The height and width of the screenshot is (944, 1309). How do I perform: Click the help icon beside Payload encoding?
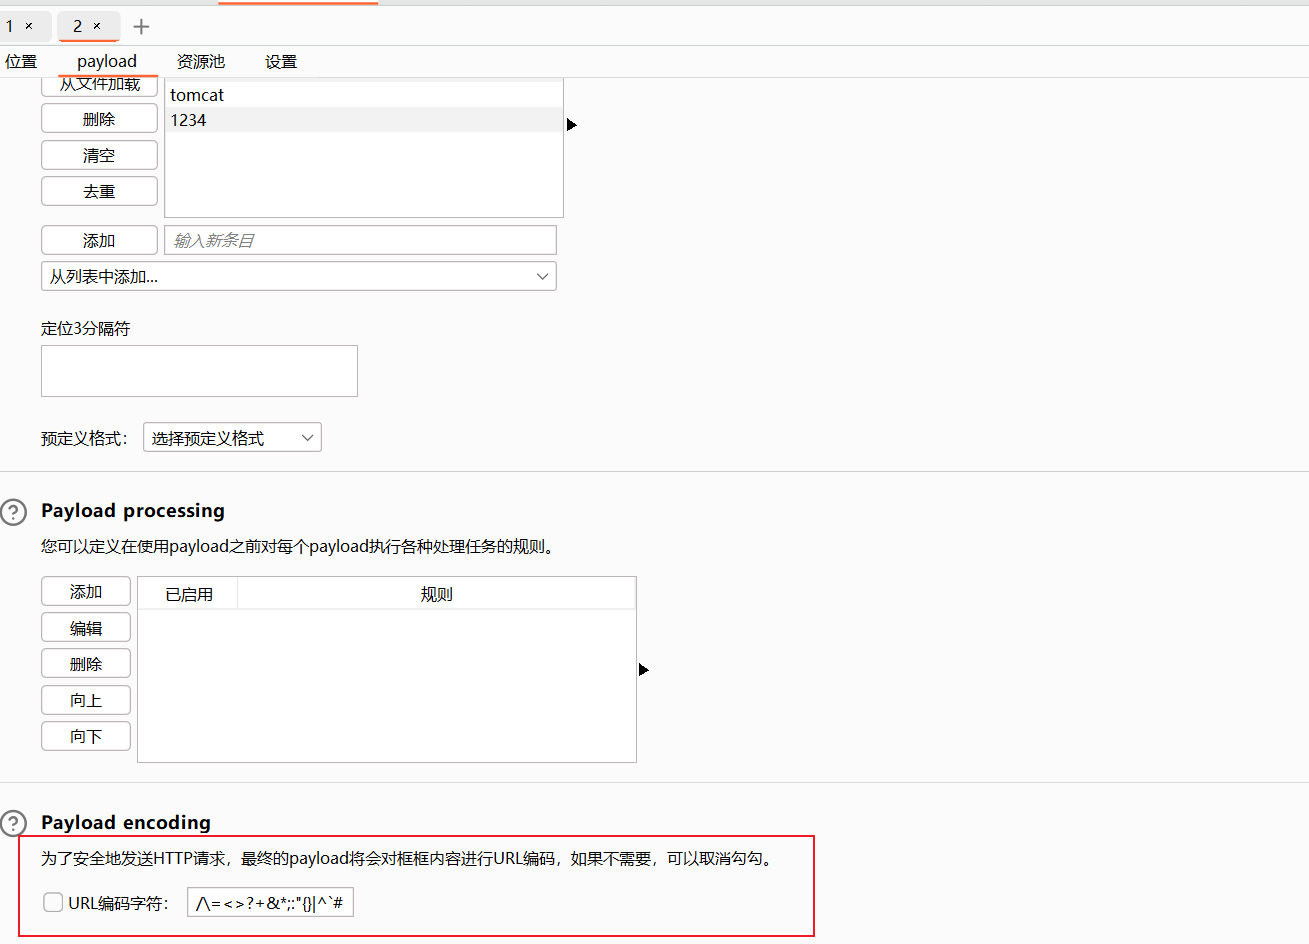tap(14, 824)
